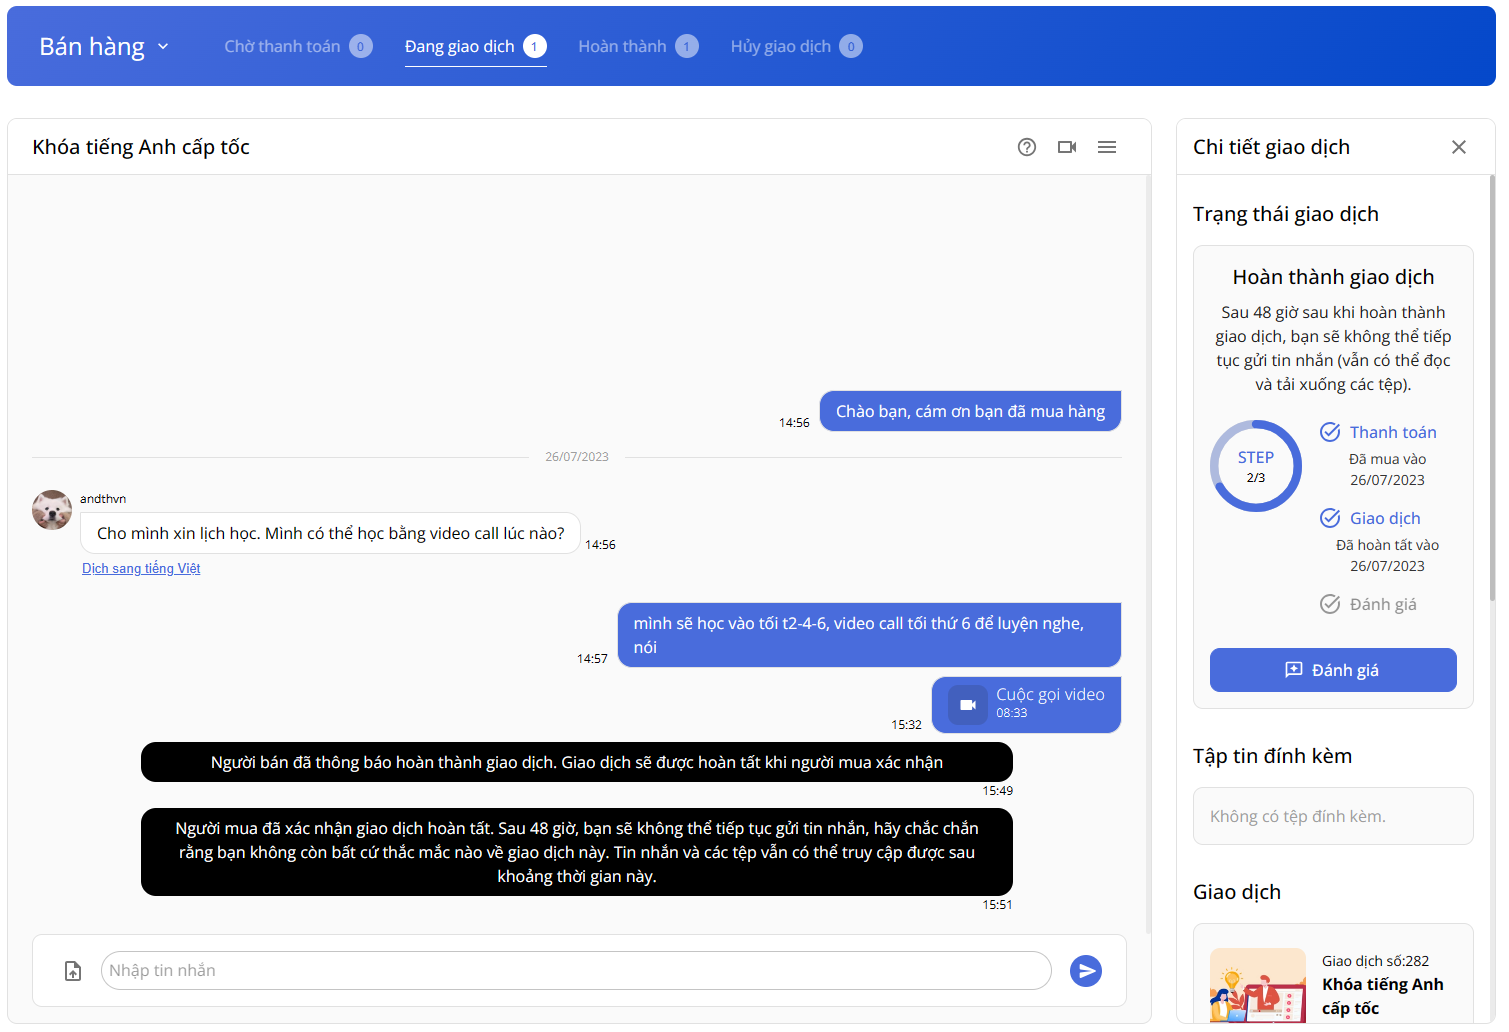Open the help question mark icon
This screenshot has height=1032, width=1509.
tap(1027, 147)
